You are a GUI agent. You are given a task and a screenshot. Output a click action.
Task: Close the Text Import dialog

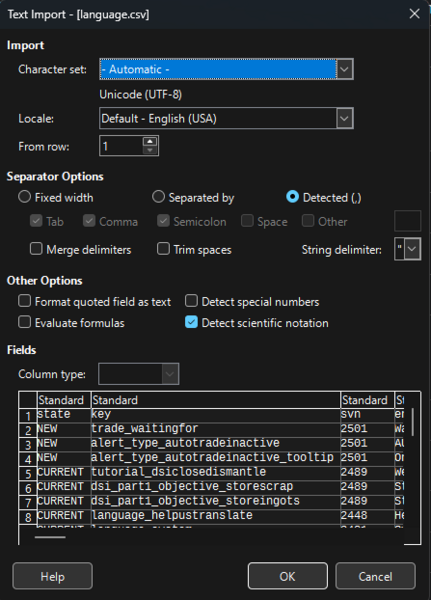coord(414,14)
